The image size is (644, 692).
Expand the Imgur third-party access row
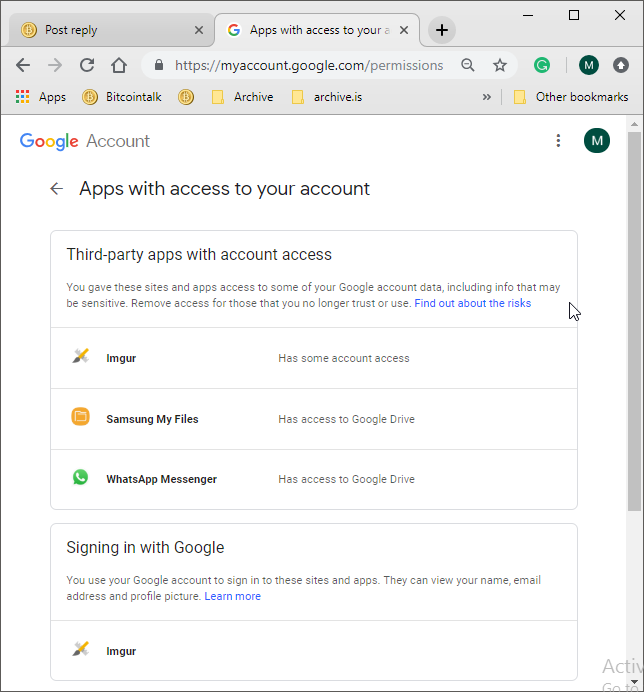click(x=314, y=358)
